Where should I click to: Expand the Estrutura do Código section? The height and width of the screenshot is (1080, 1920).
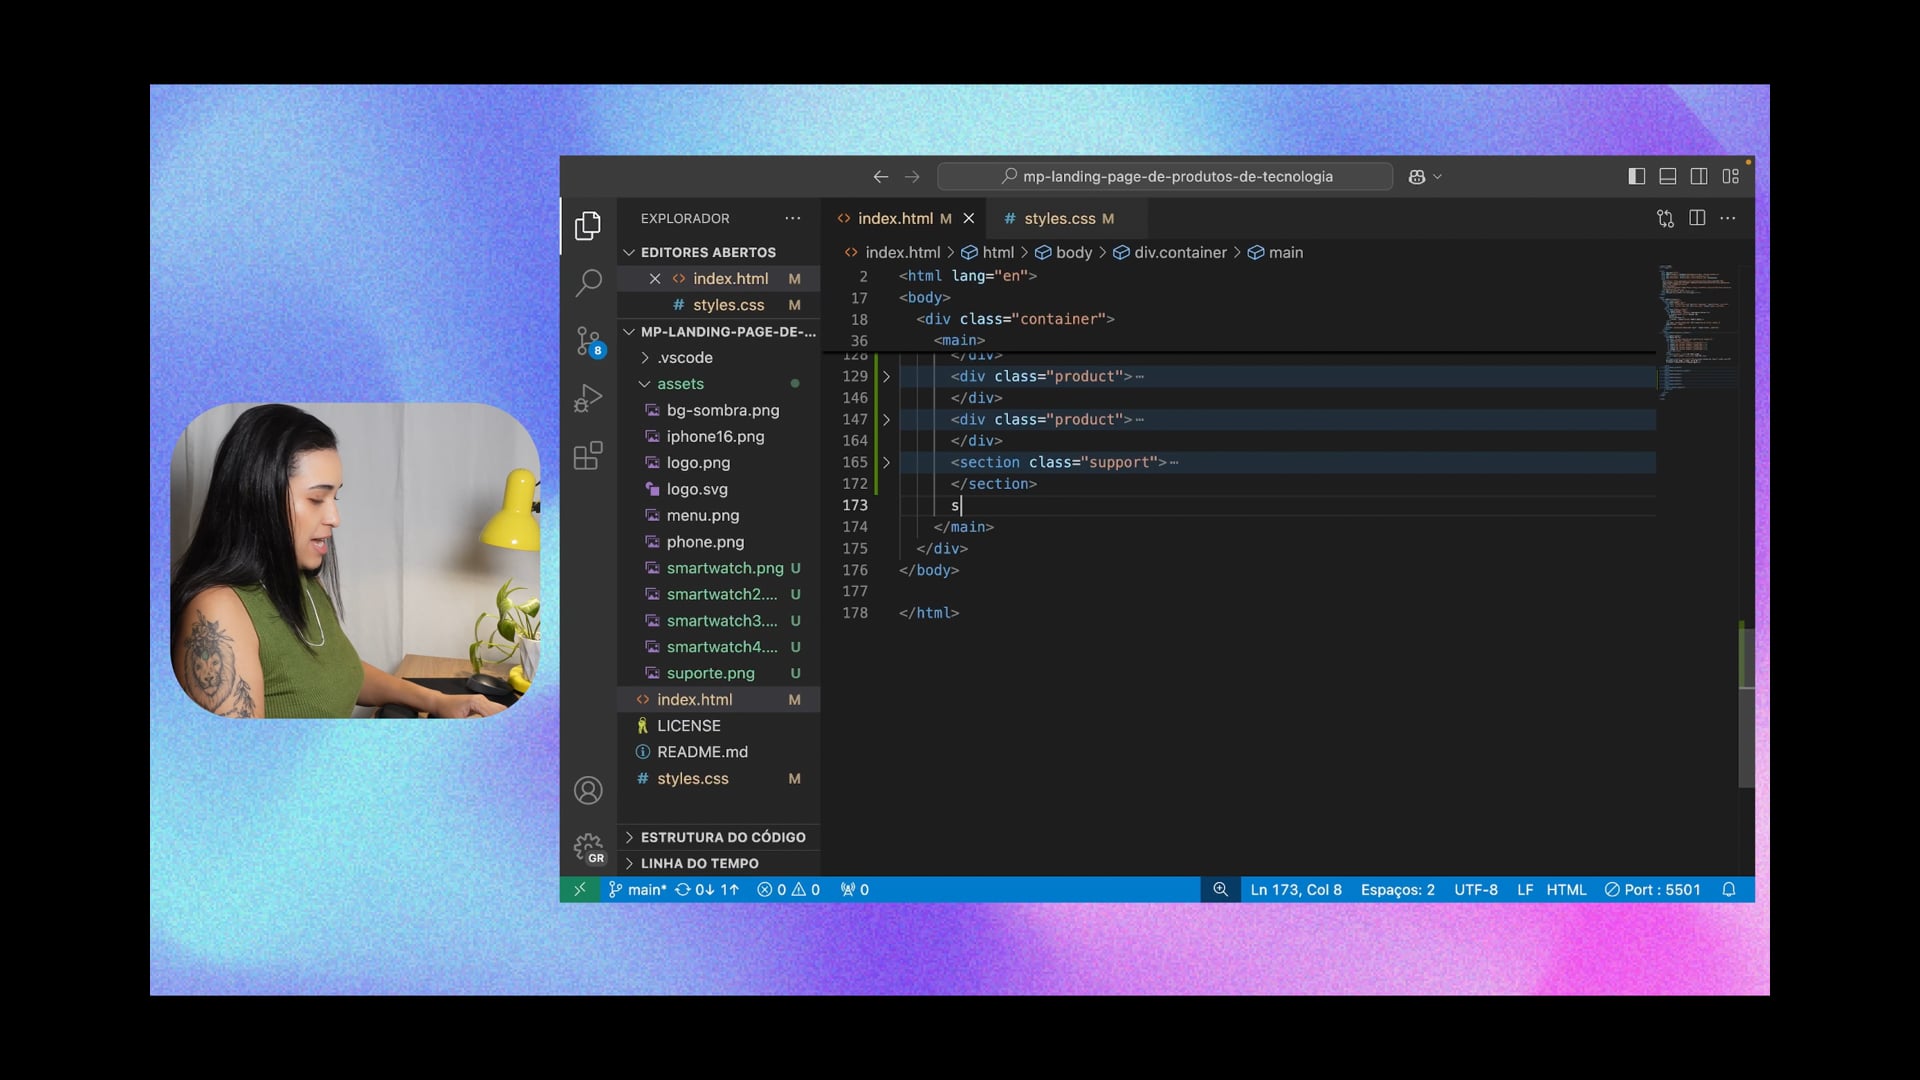pos(722,837)
